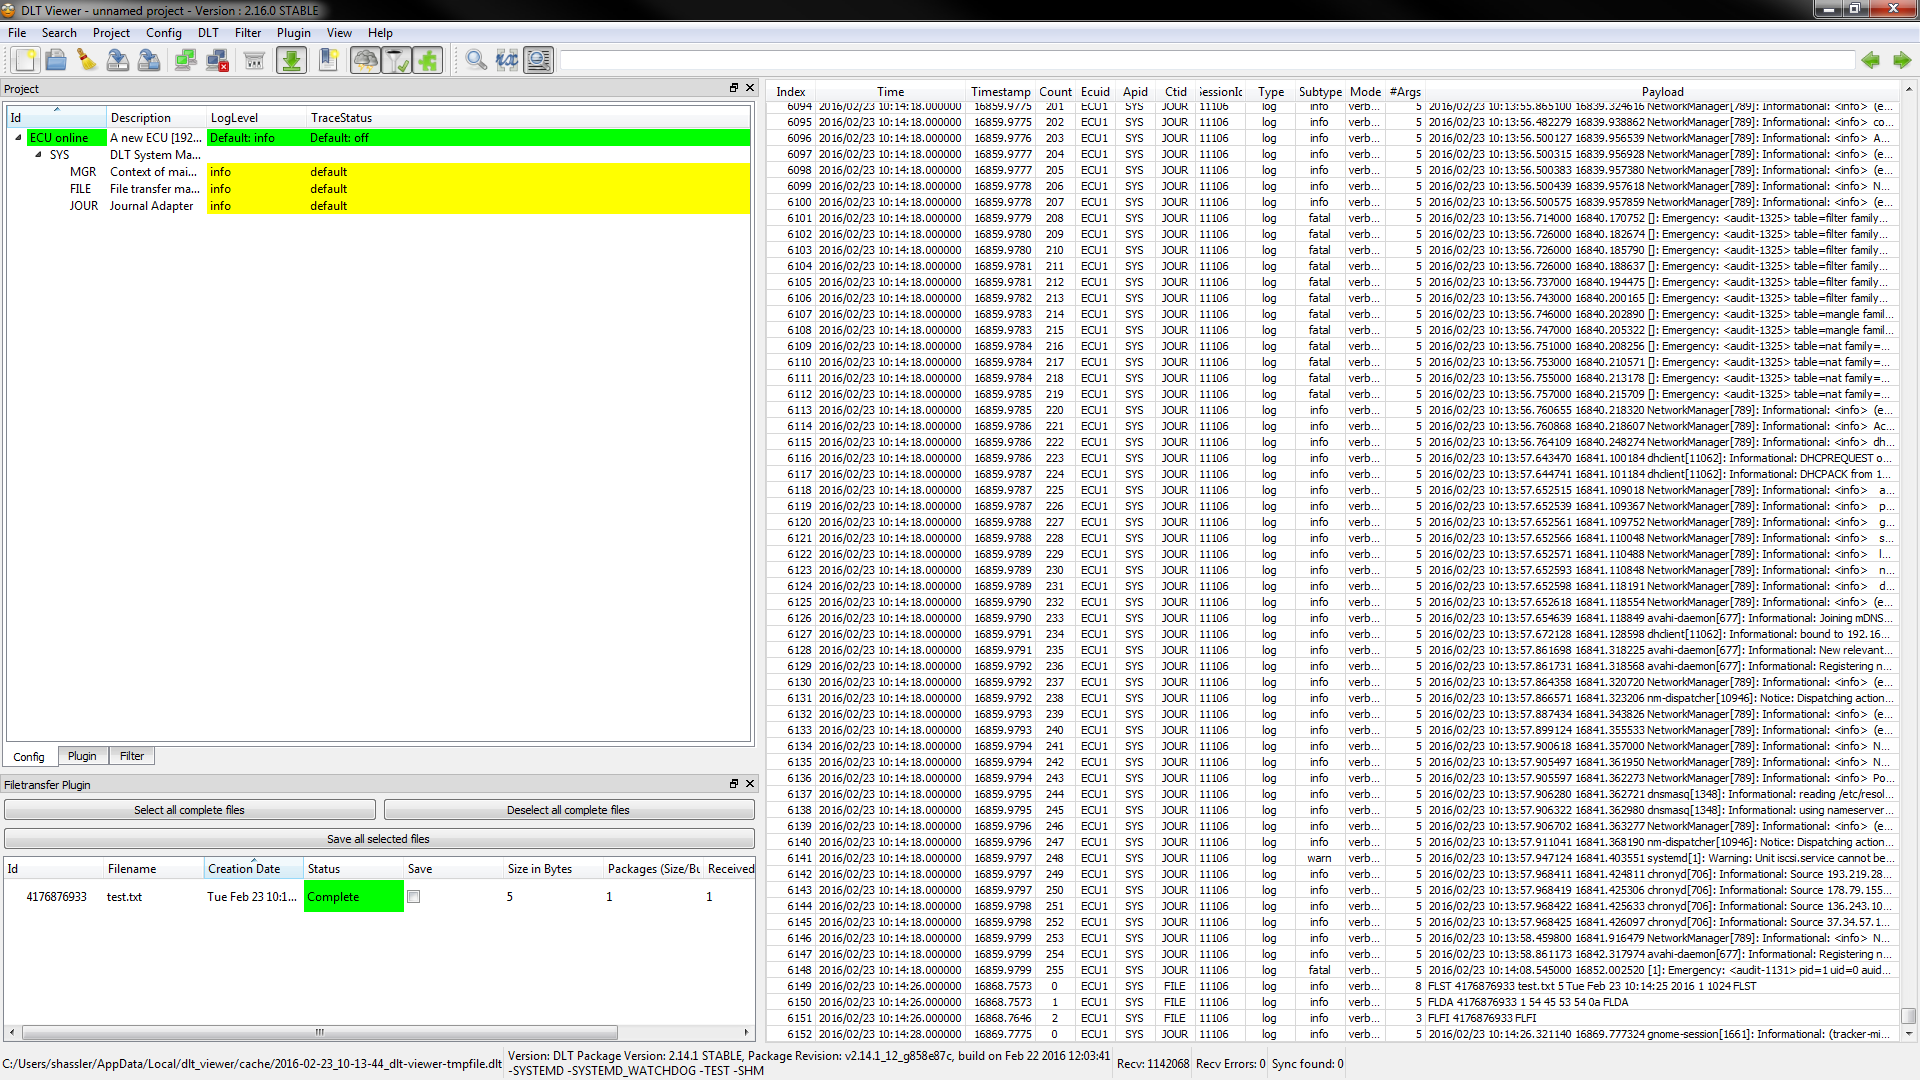Collapse the ECU online tree node

18,138
